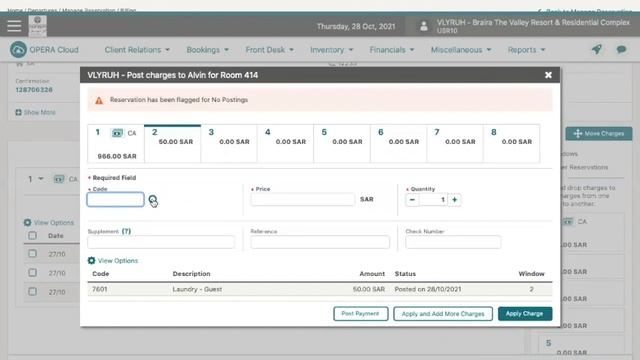The image size is (640, 360).
Task: Click the Post Payment button
Action: [360, 313]
